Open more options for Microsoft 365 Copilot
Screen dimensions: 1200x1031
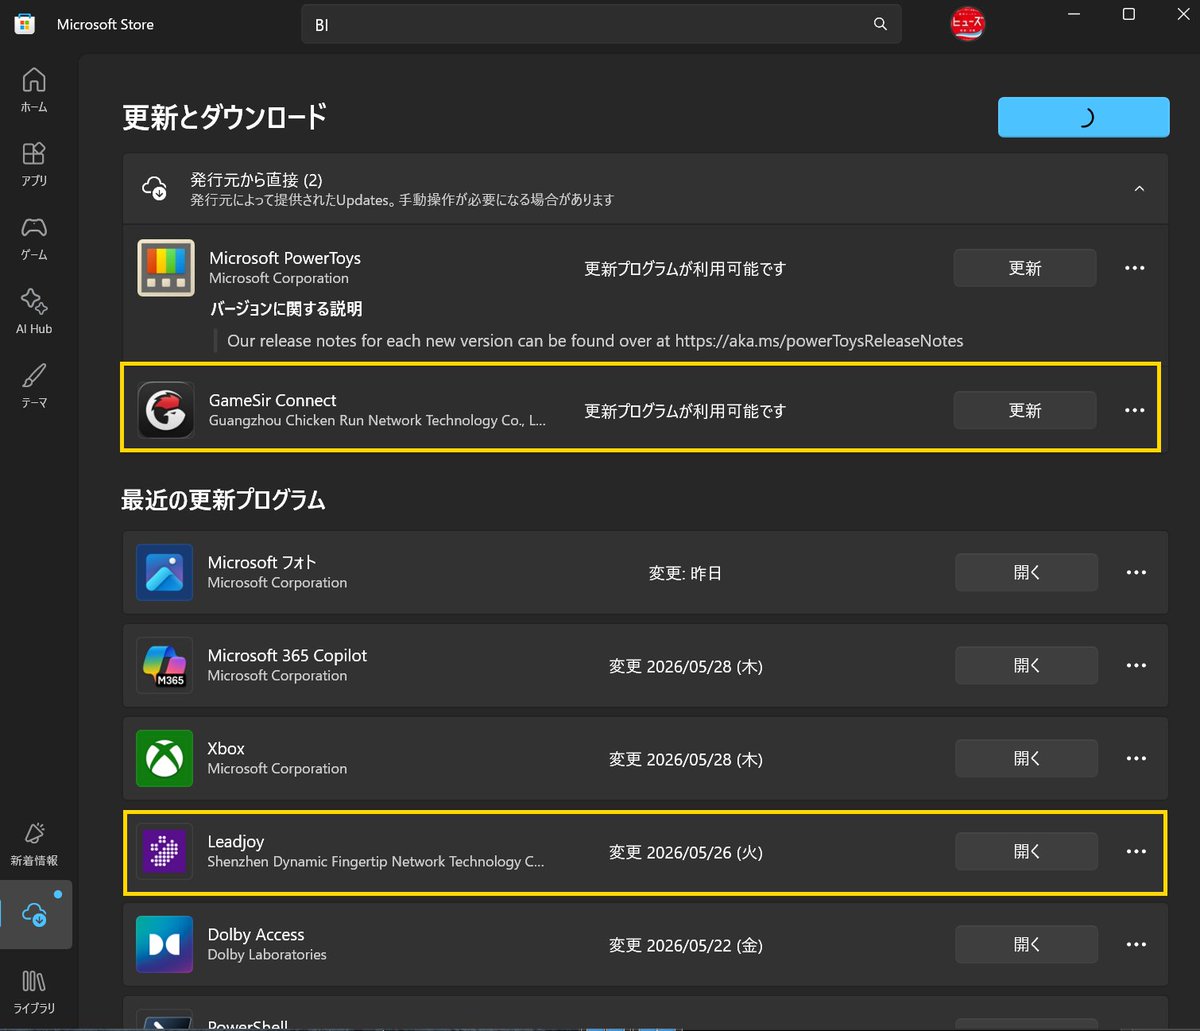click(x=1136, y=666)
